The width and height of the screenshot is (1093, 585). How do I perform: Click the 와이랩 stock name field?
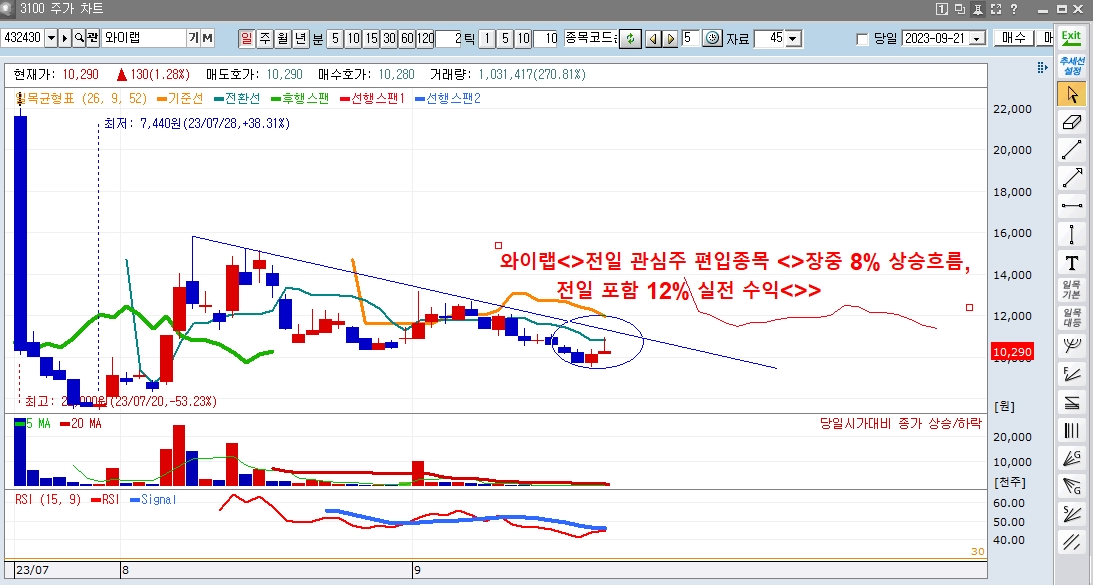[x=144, y=38]
